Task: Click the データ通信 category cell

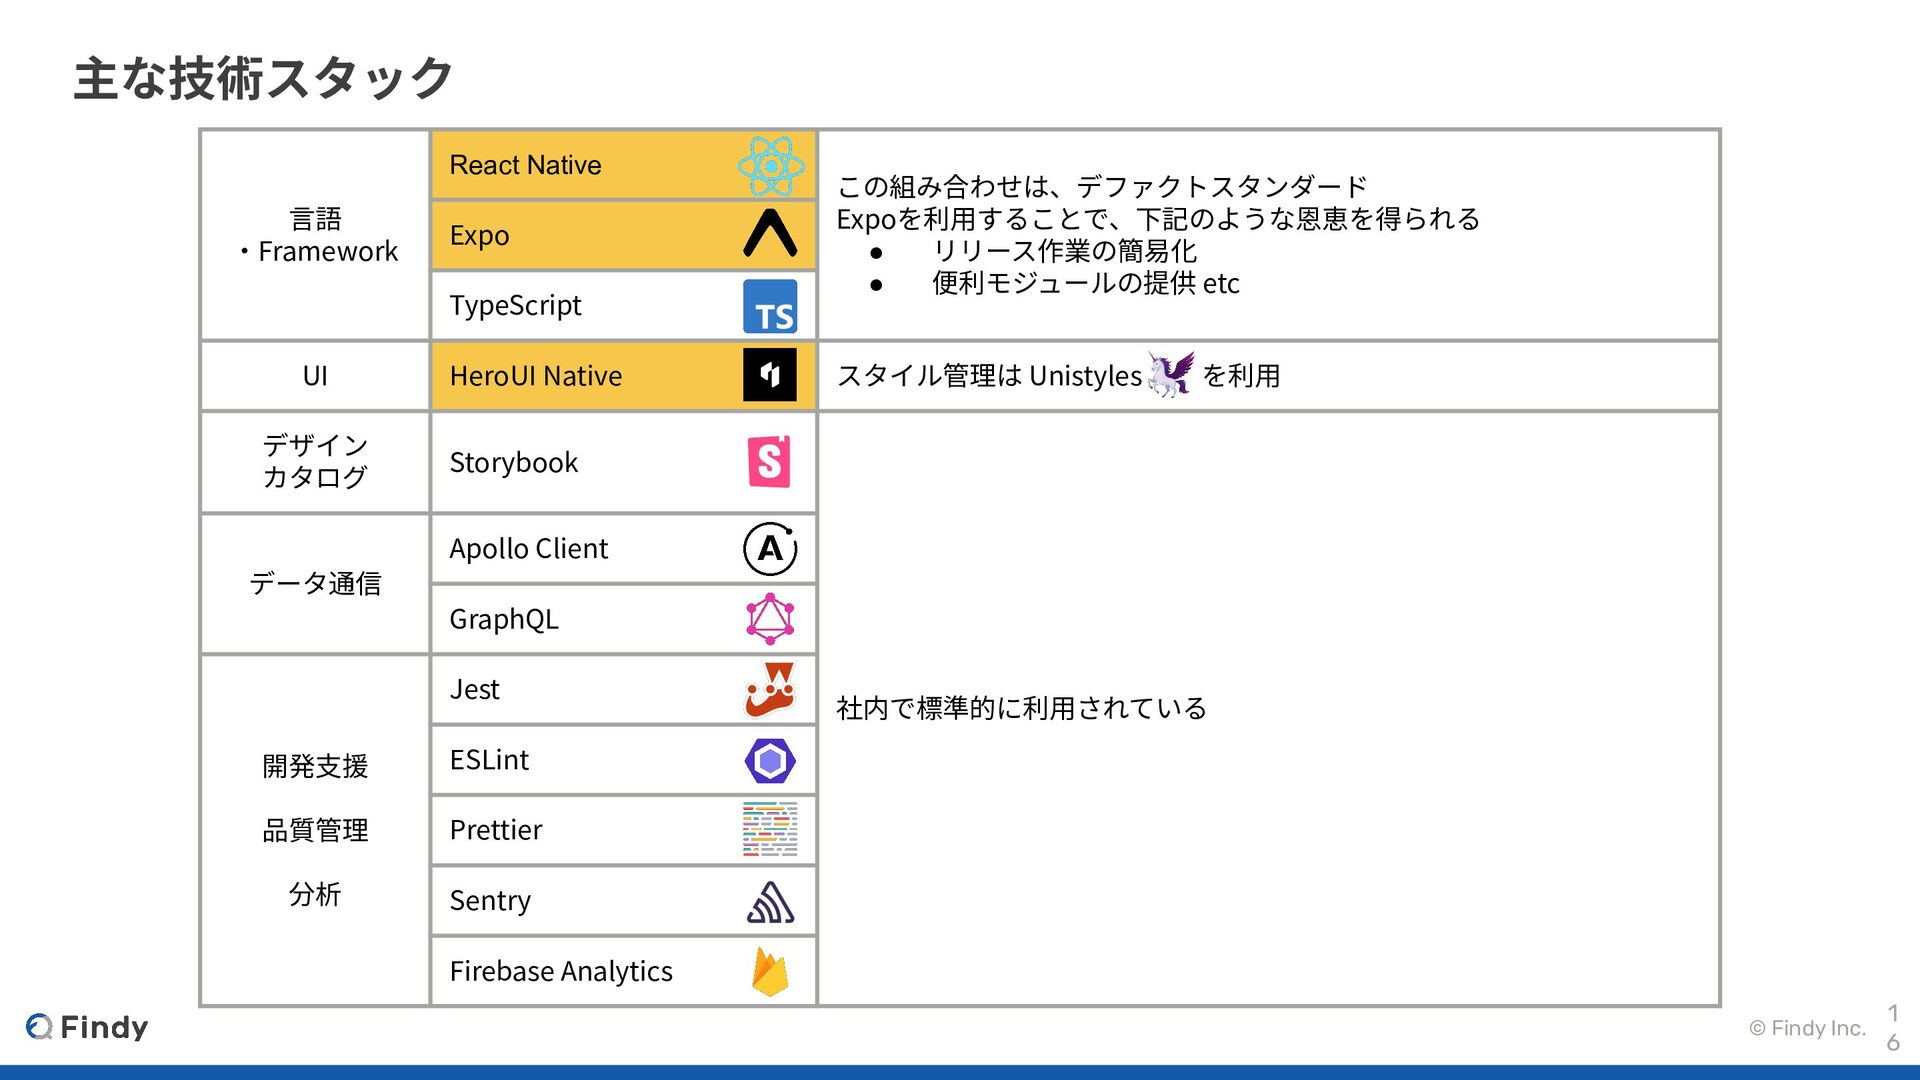Action: [315, 584]
